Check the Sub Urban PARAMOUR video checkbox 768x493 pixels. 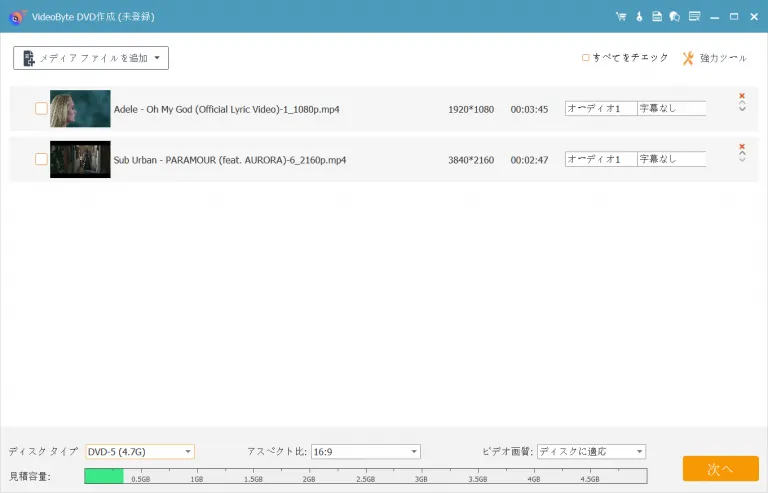point(41,159)
